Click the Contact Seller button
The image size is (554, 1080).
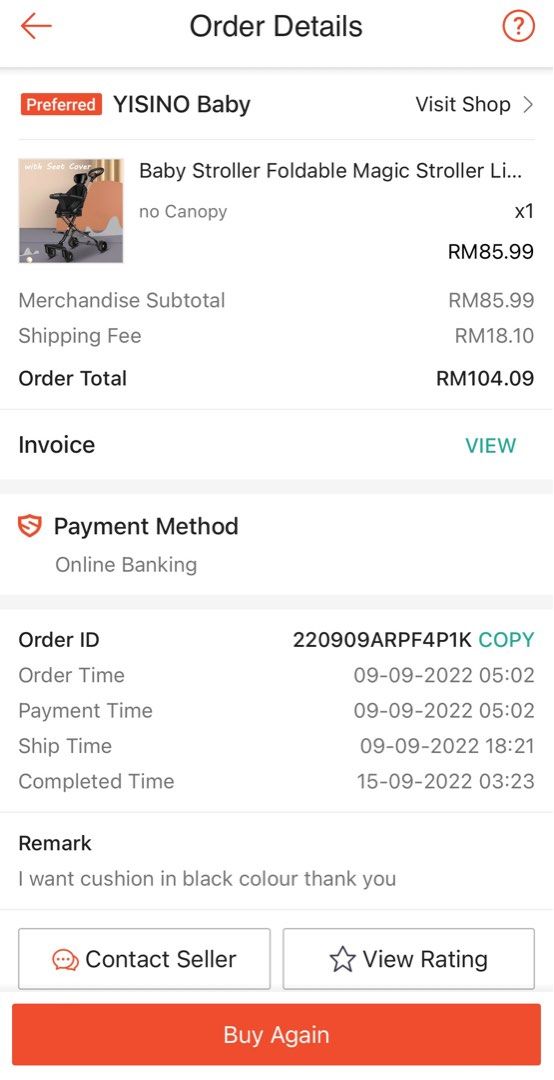(x=144, y=959)
